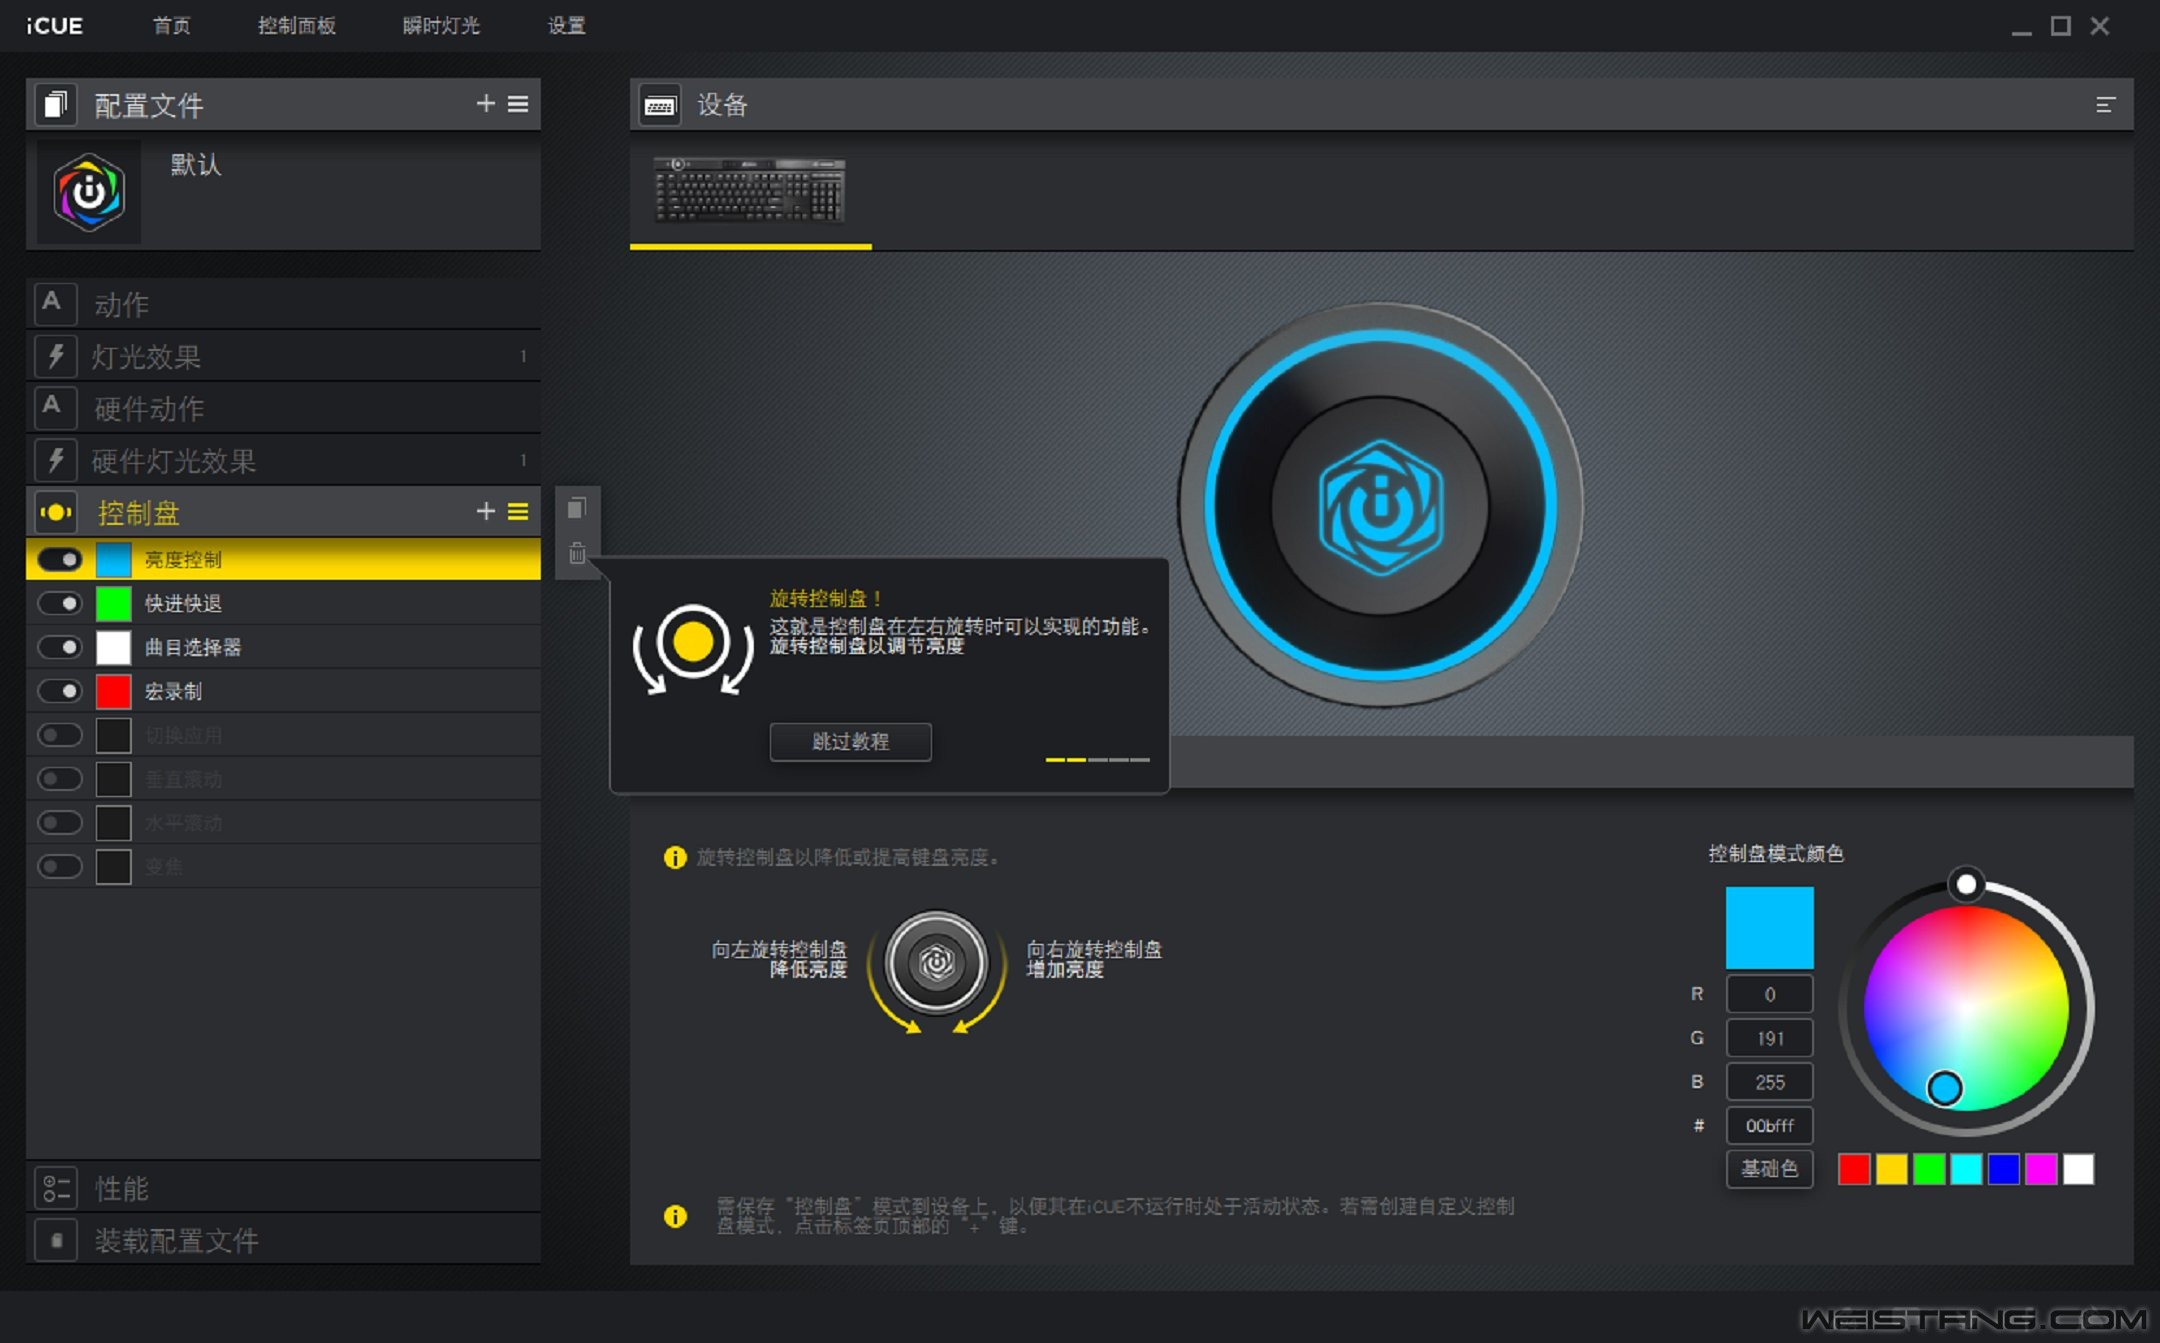Viewport: 2160px width, 1343px height.
Task: Click the color wheel blue picker handle
Action: point(1945,1087)
